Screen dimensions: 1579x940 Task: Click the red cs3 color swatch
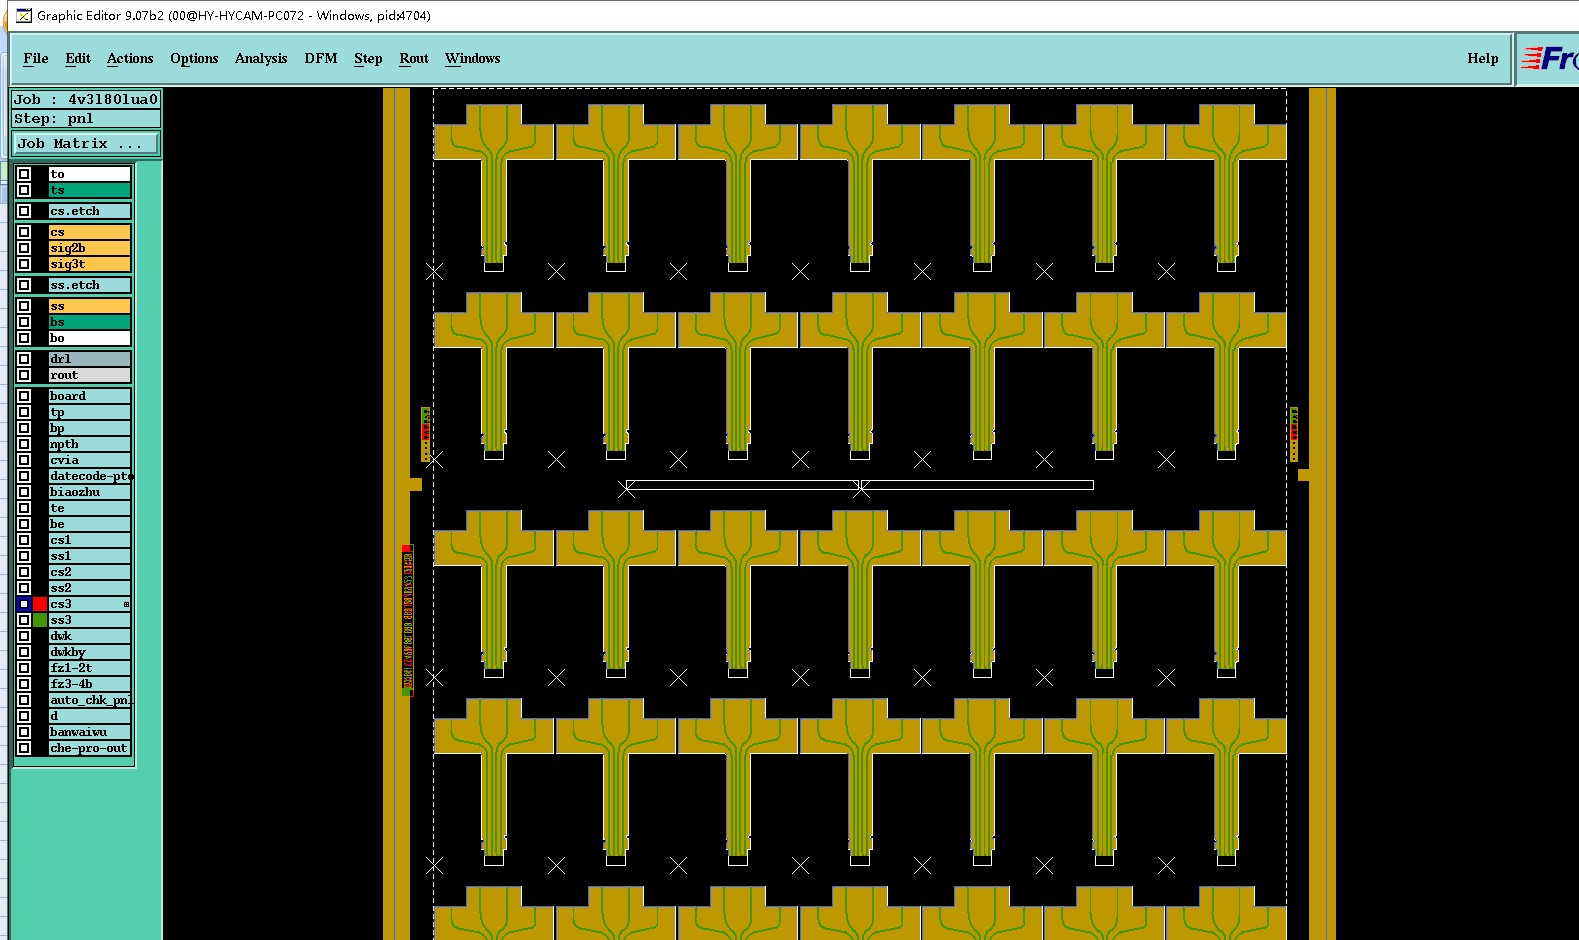click(x=40, y=604)
